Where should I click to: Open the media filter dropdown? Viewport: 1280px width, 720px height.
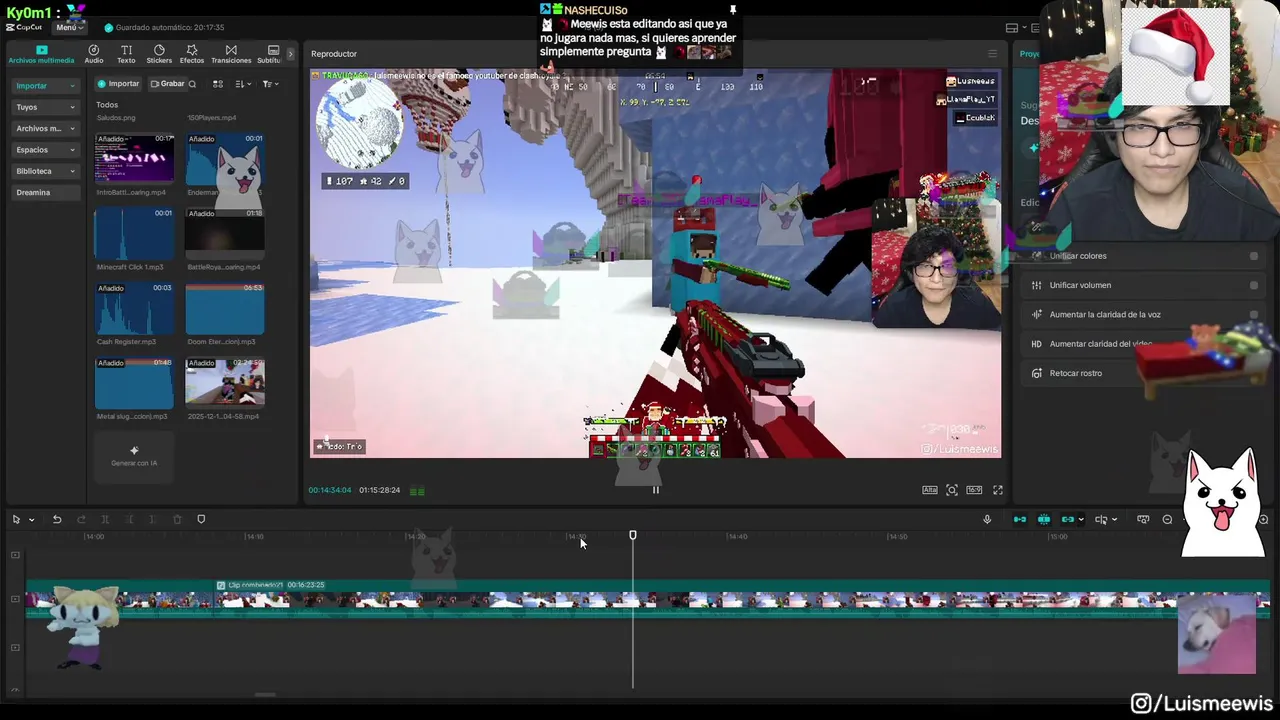(x=270, y=84)
